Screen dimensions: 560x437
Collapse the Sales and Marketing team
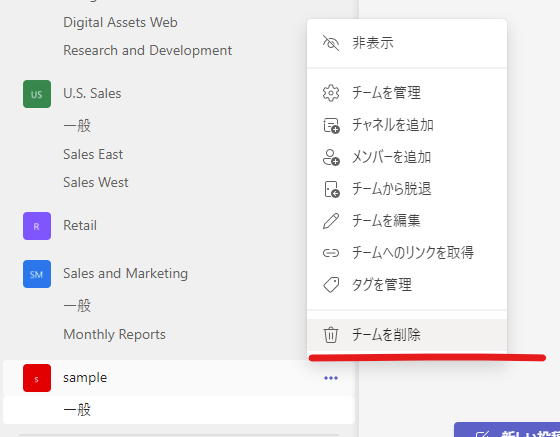click(125, 273)
